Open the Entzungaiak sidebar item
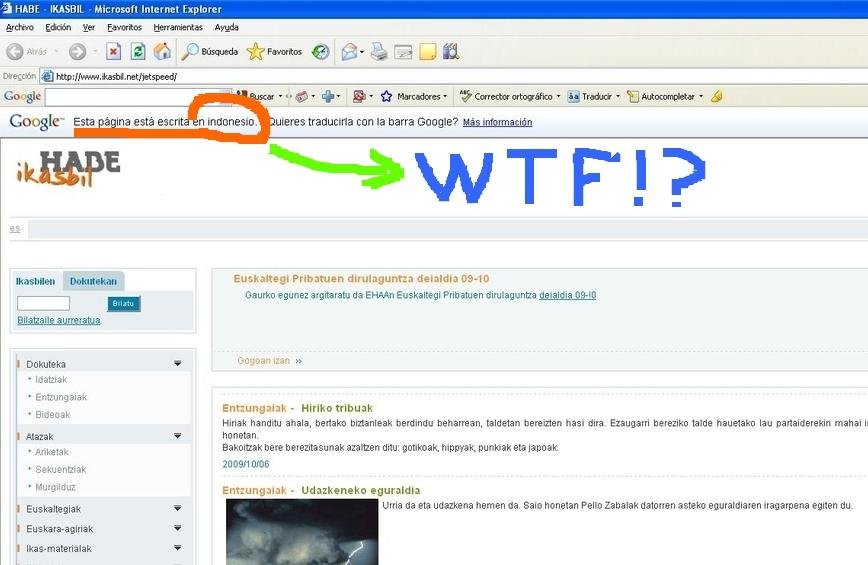Viewport: 868px width, 565px height. click(61, 397)
